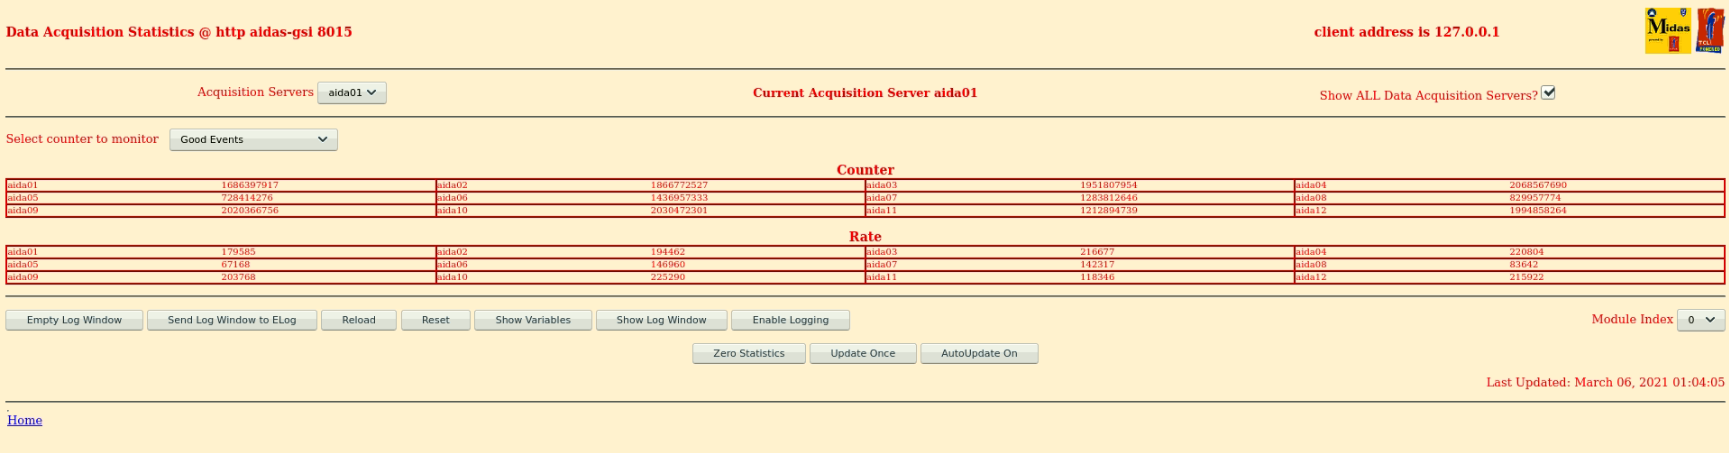This screenshot has height=453, width=1729.
Task: Select counter value 1686397917 for aida01
Action: point(250,185)
